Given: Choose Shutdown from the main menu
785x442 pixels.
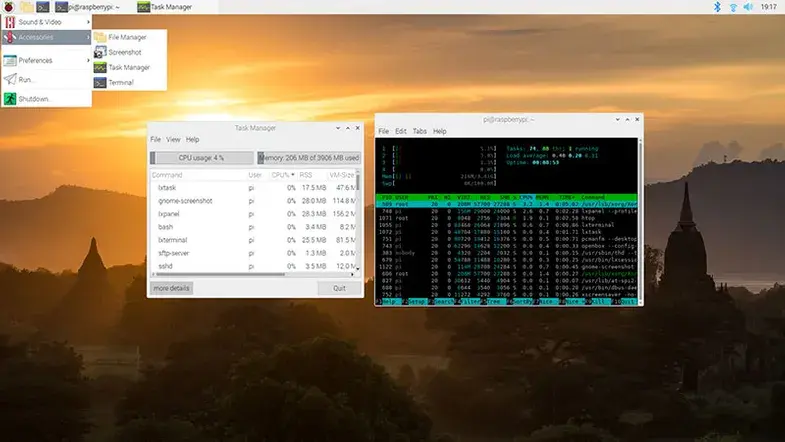Looking at the screenshot, I should click(x=46, y=99).
